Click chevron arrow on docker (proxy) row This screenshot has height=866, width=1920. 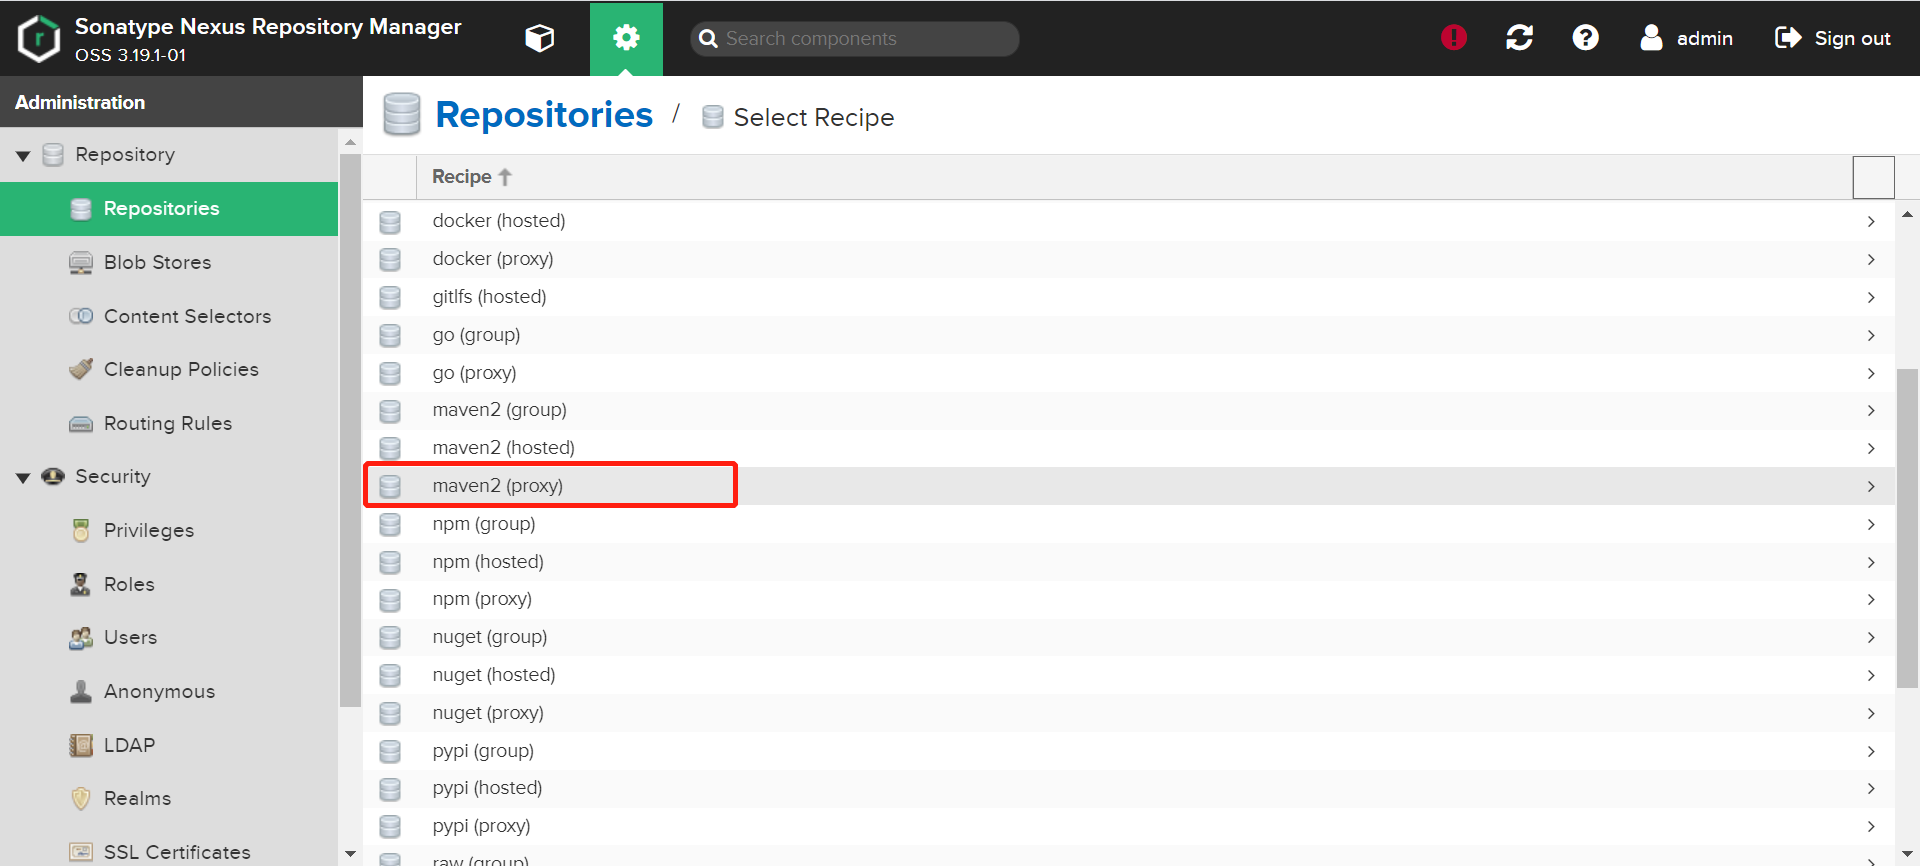click(1871, 259)
